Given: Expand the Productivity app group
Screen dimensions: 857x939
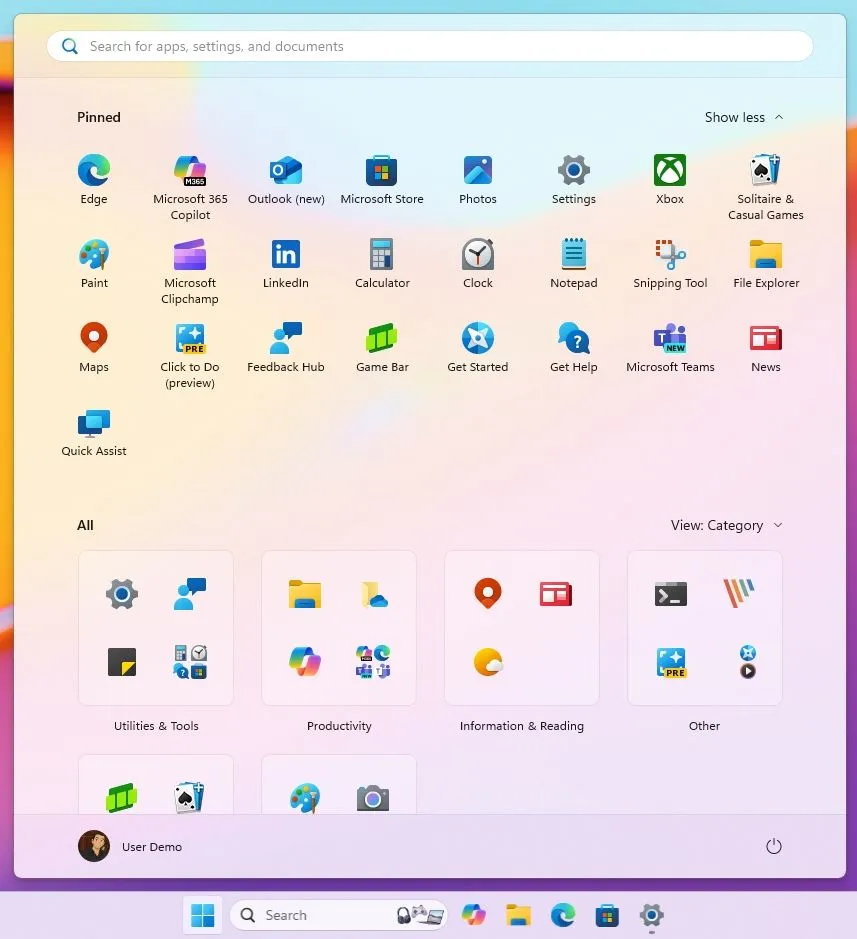Looking at the screenshot, I should point(338,628).
